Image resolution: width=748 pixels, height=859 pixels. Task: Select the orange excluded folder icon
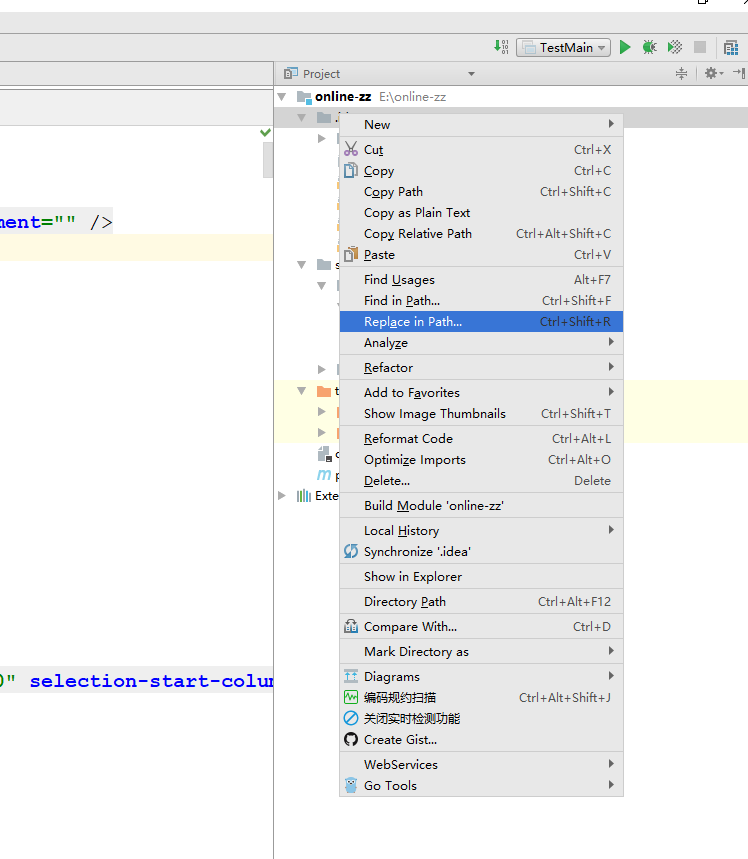click(324, 391)
